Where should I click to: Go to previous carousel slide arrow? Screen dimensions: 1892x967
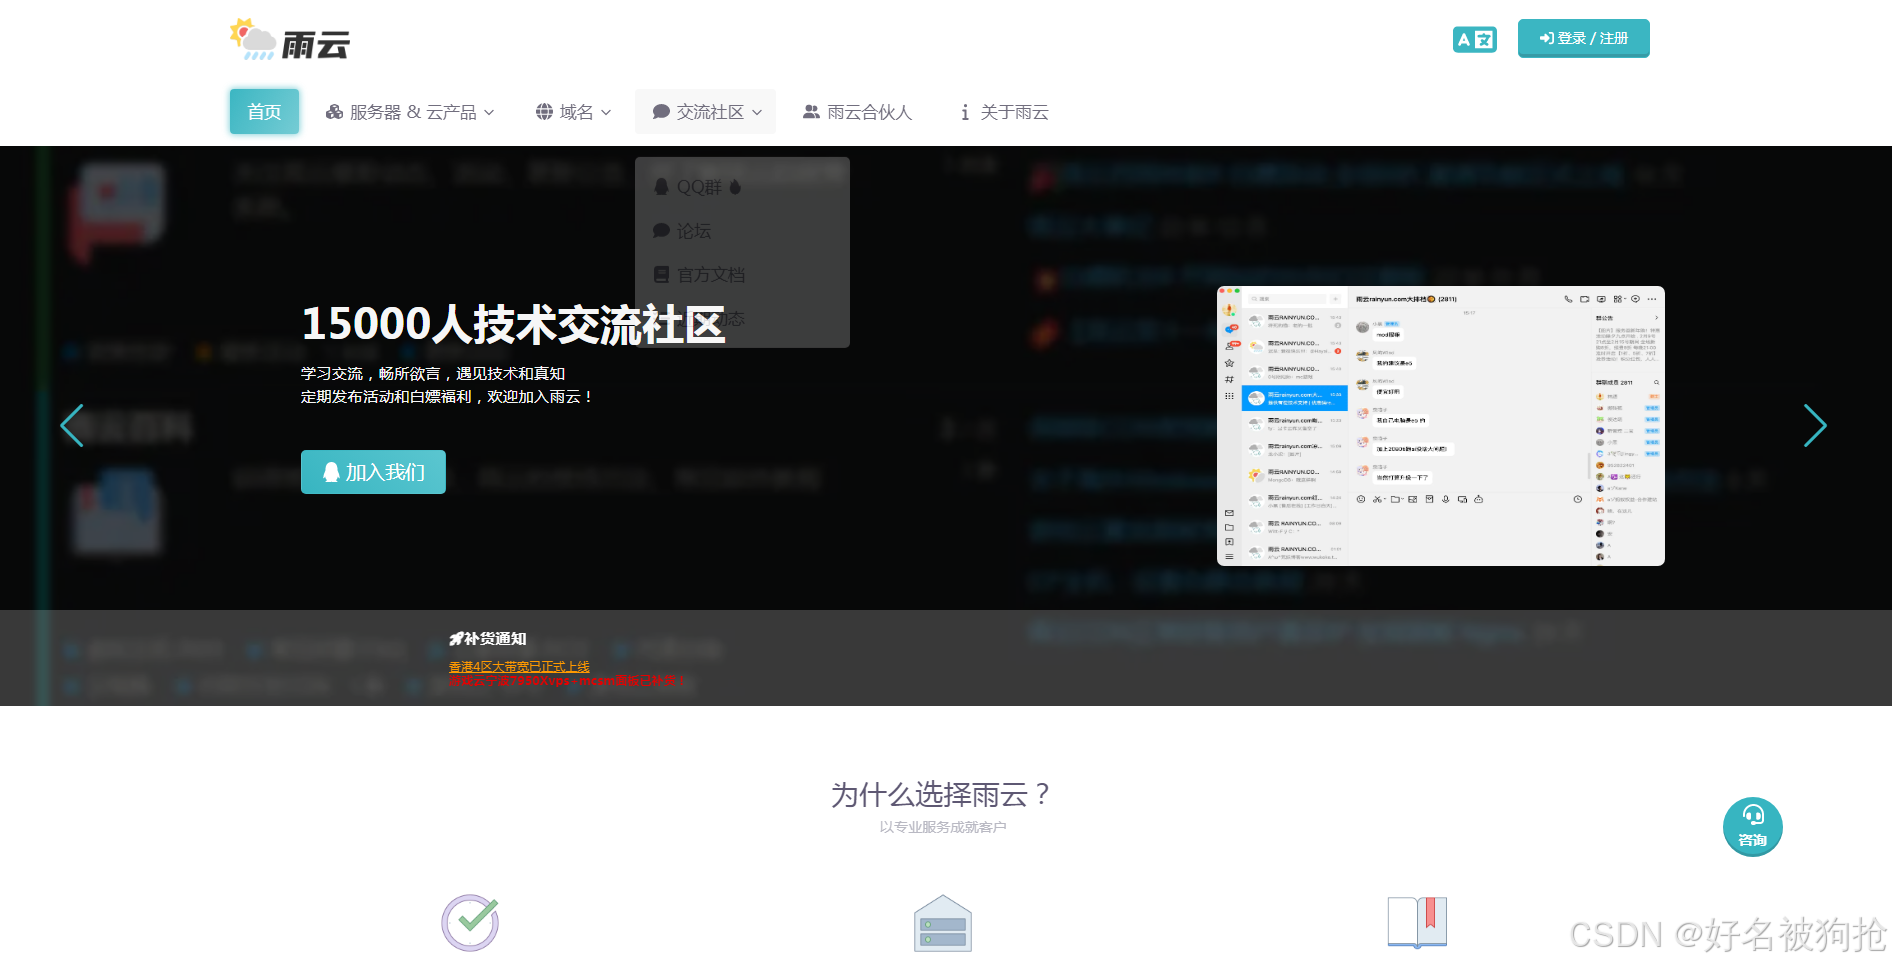pyautogui.click(x=72, y=426)
